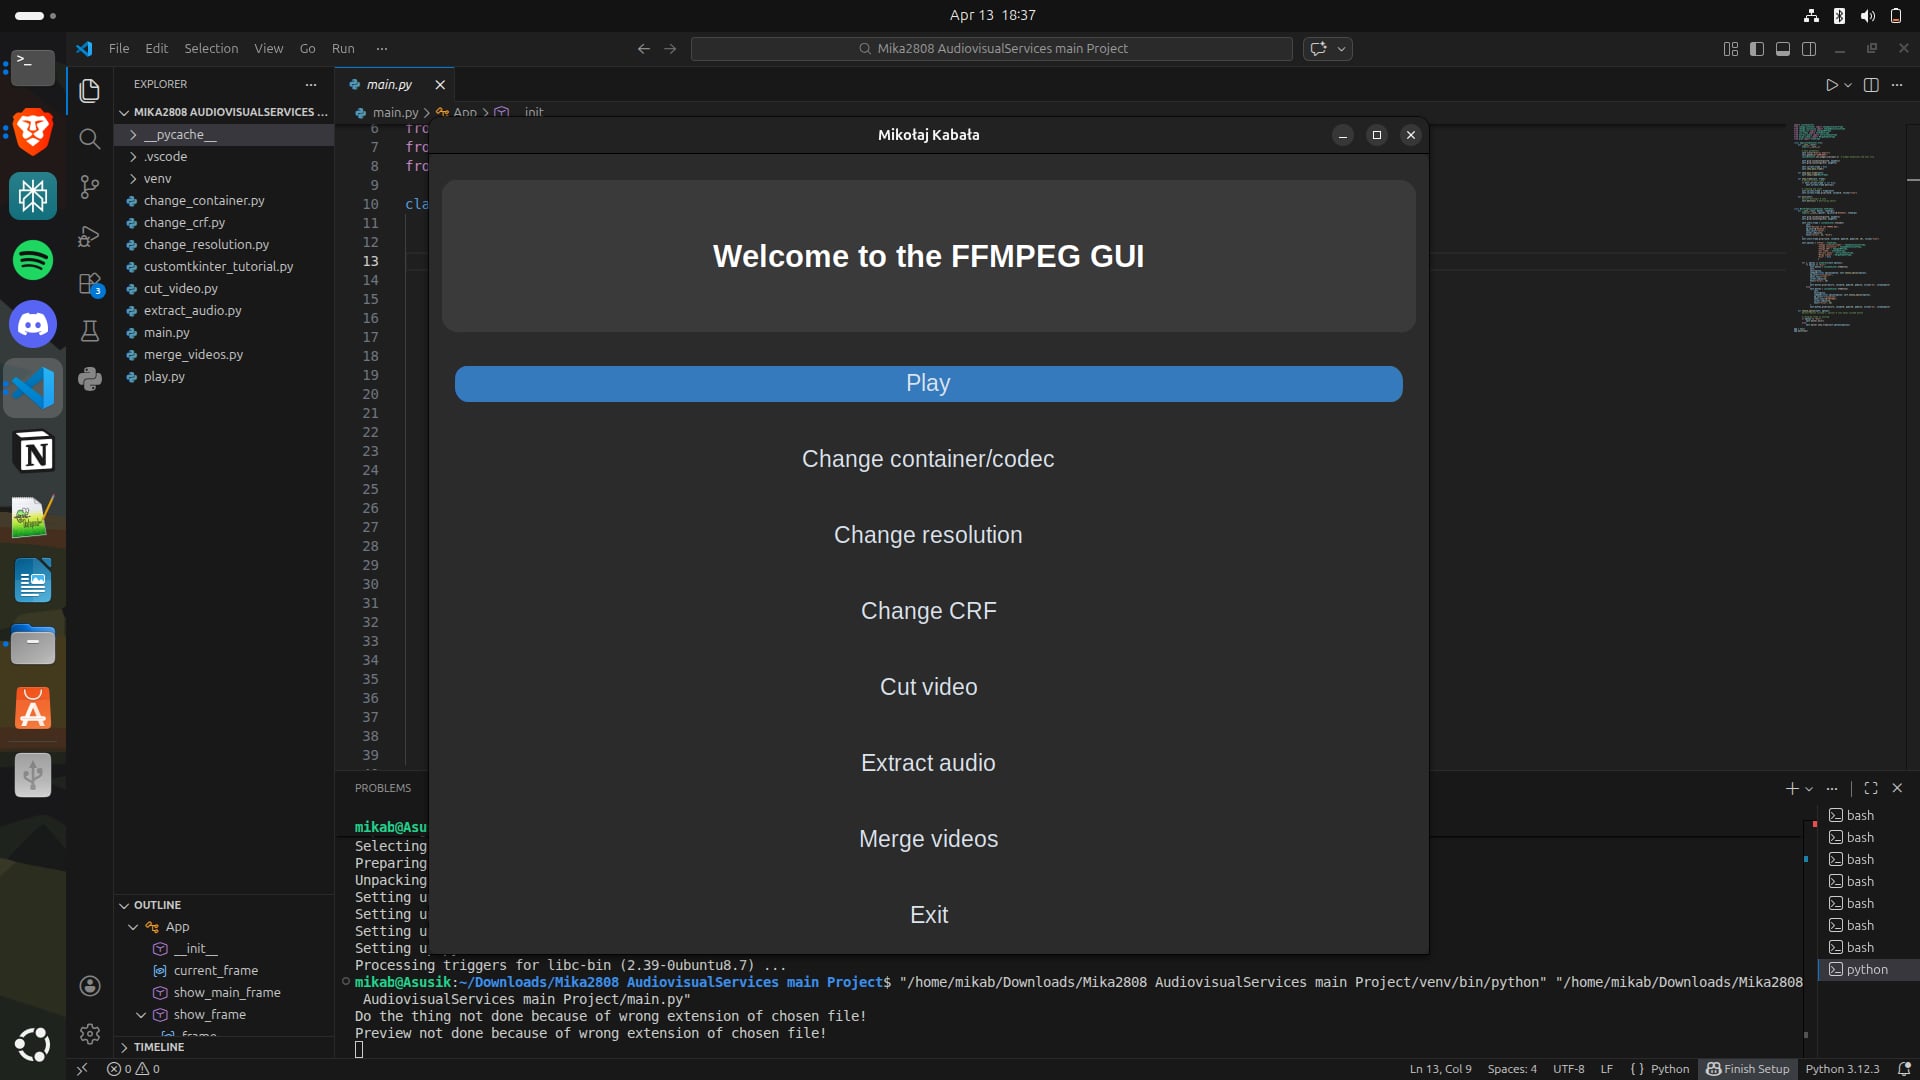The height and width of the screenshot is (1080, 1920).
Task: Expand the venv folder in Explorer
Action: click(157, 179)
